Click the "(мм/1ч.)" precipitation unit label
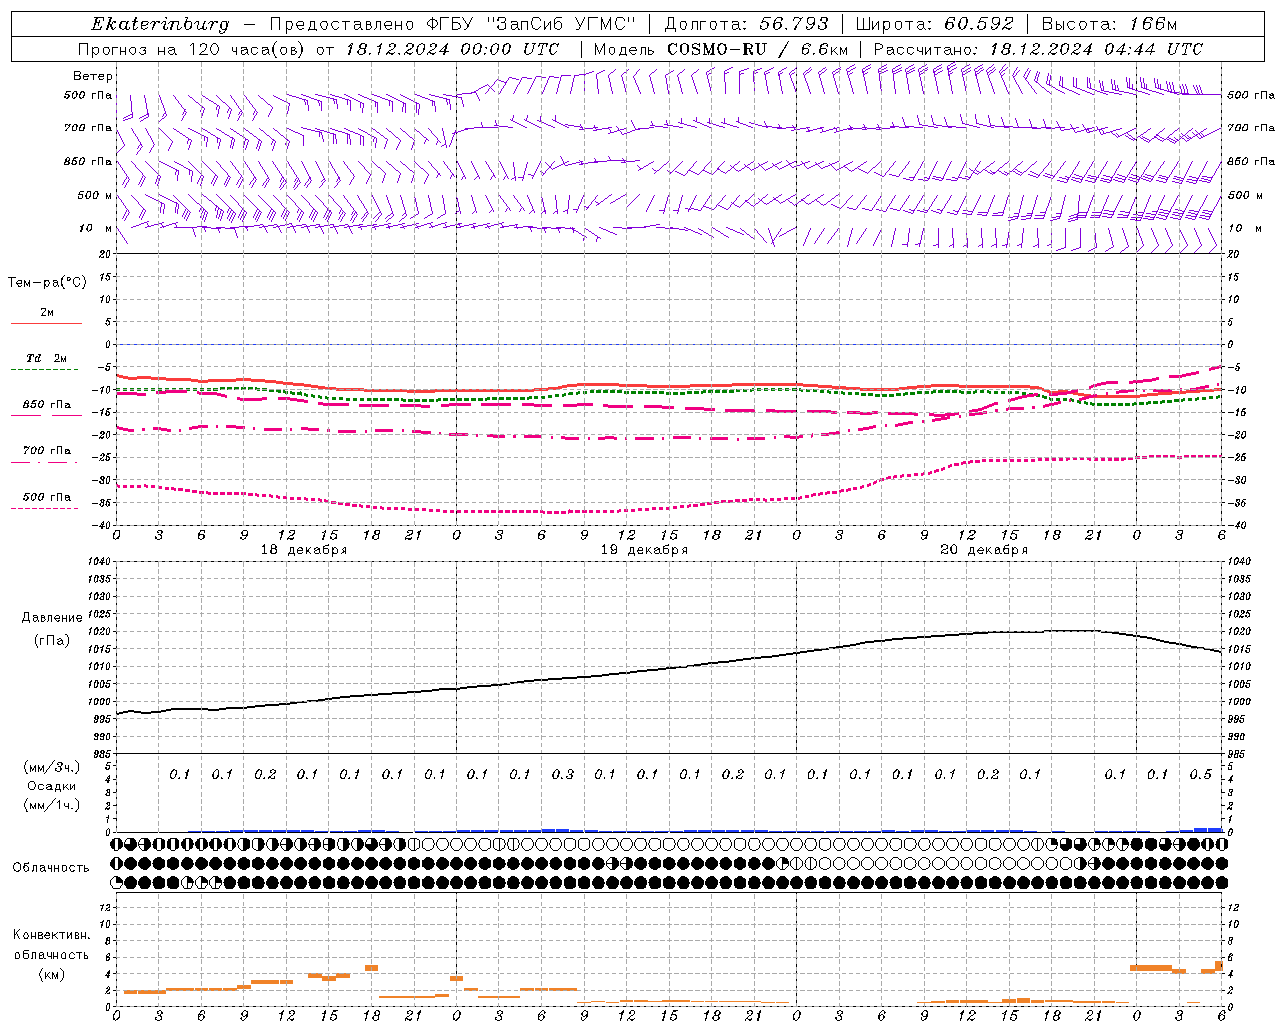The width and height of the screenshot is (1280, 1024). (x=52, y=805)
